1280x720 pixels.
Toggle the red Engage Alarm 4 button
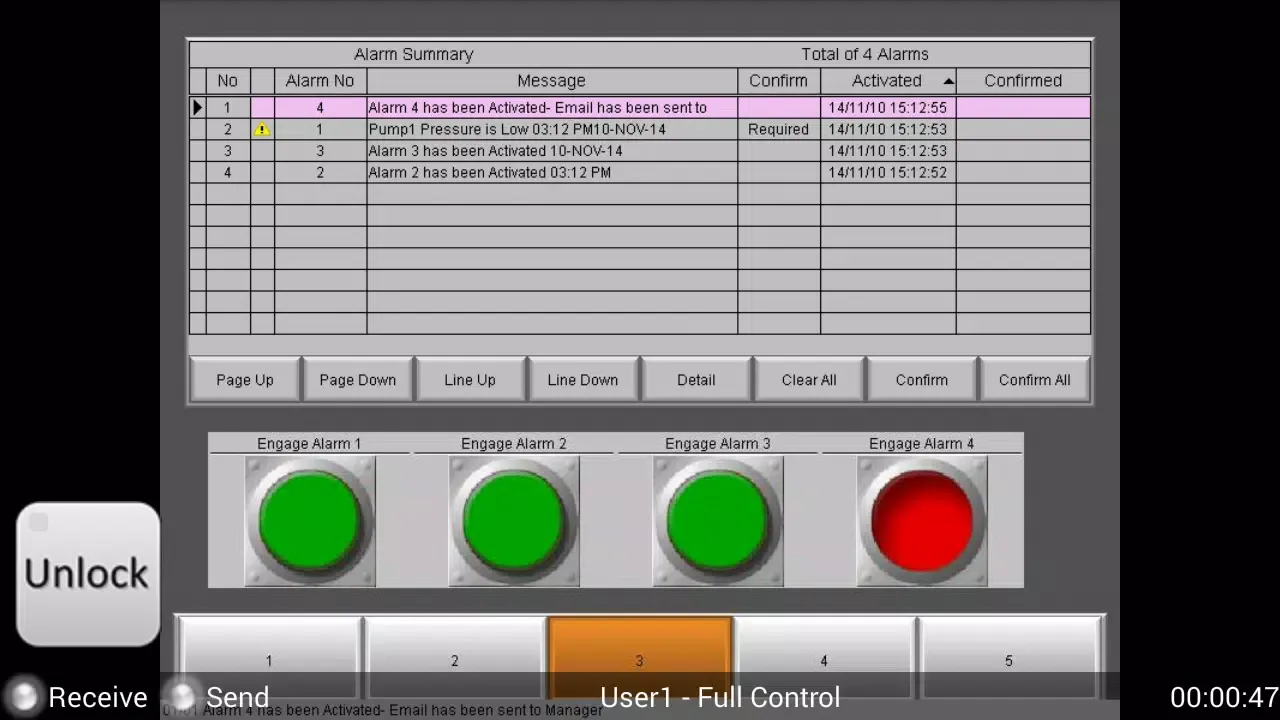[x=922, y=521]
